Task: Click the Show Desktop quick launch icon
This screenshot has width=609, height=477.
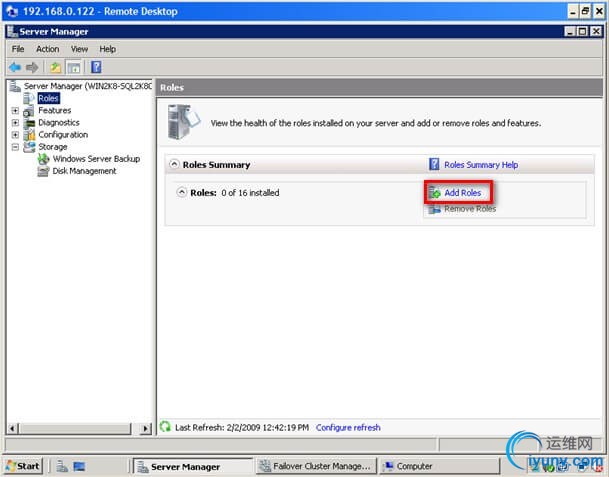Action: (79, 466)
